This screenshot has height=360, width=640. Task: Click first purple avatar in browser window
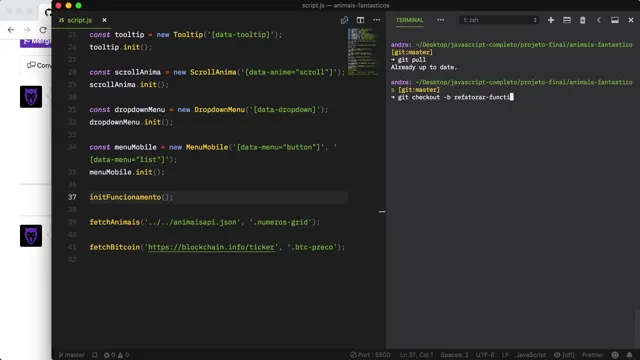(x=31, y=97)
